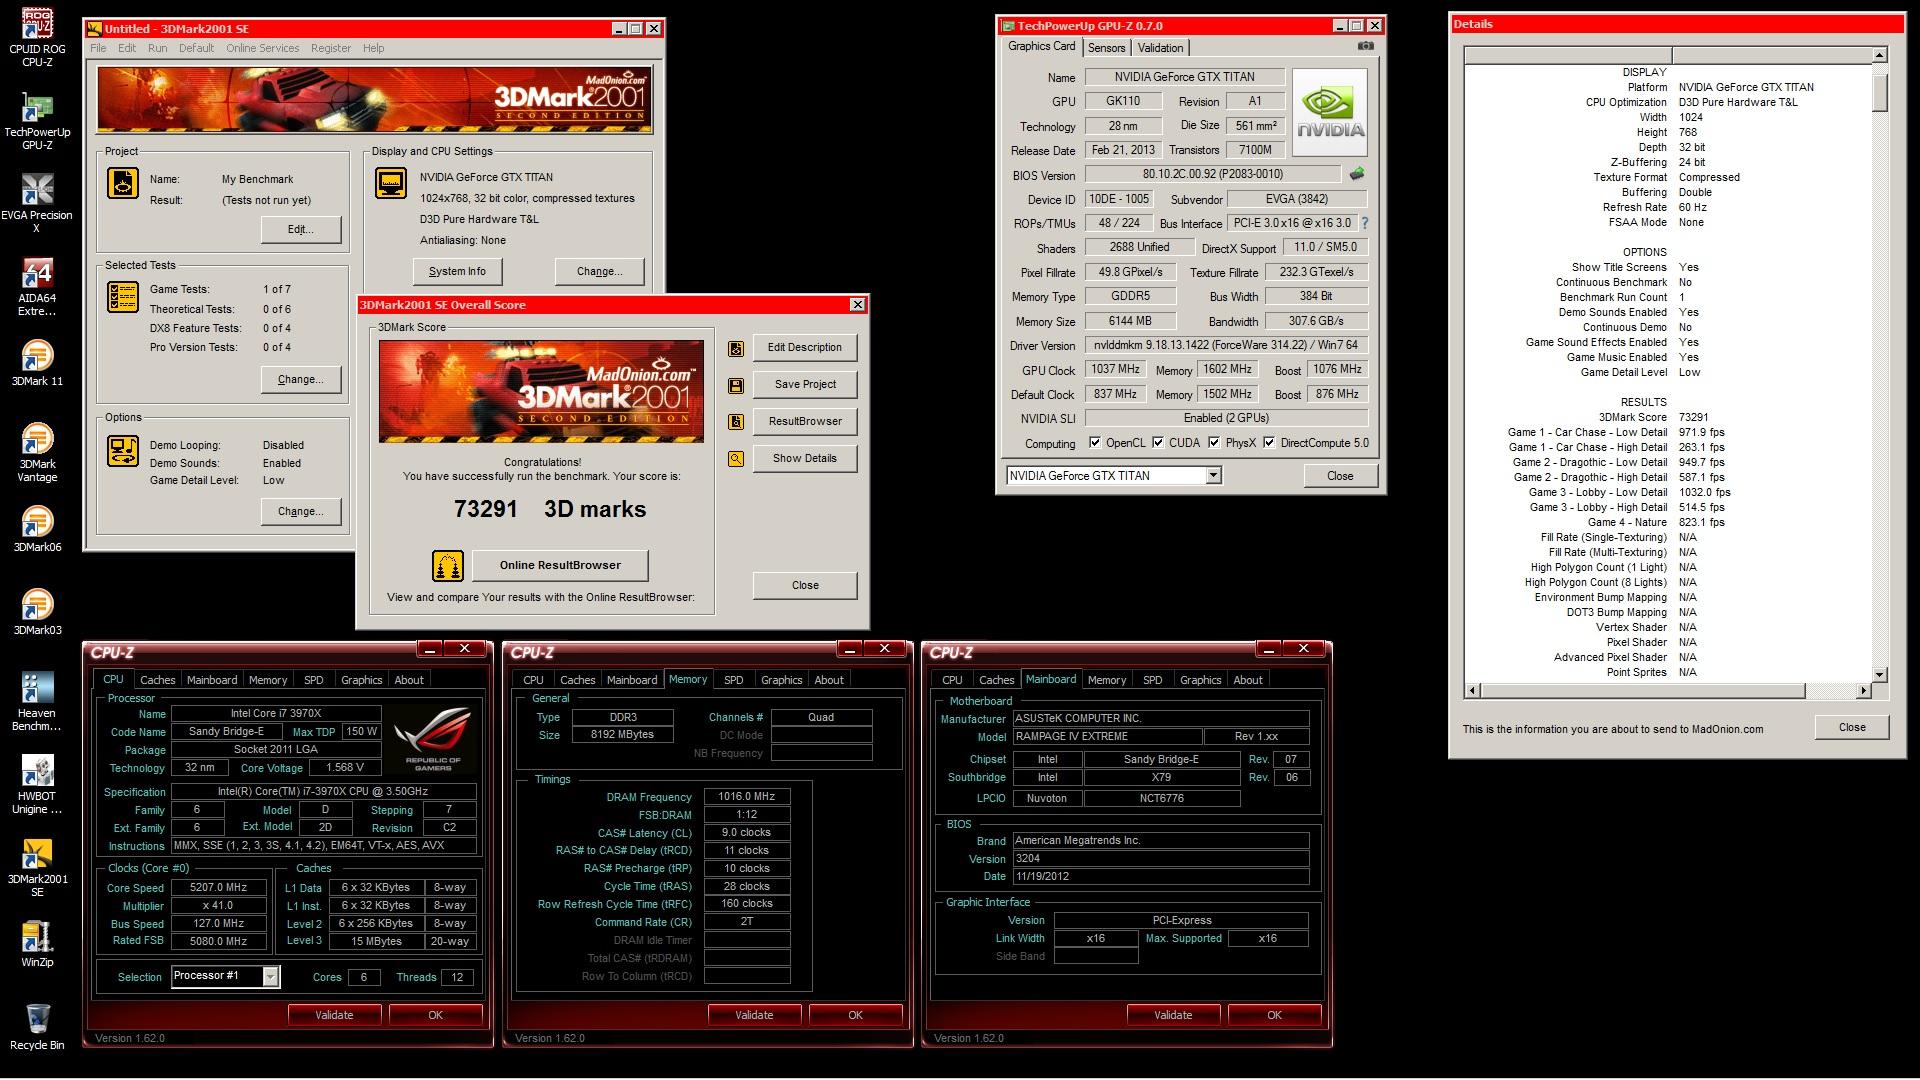Screen dimensions: 1920x1080
Task: Toggle the DirectCompute 5.0 checkbox
Action: tap(1270, 443)
